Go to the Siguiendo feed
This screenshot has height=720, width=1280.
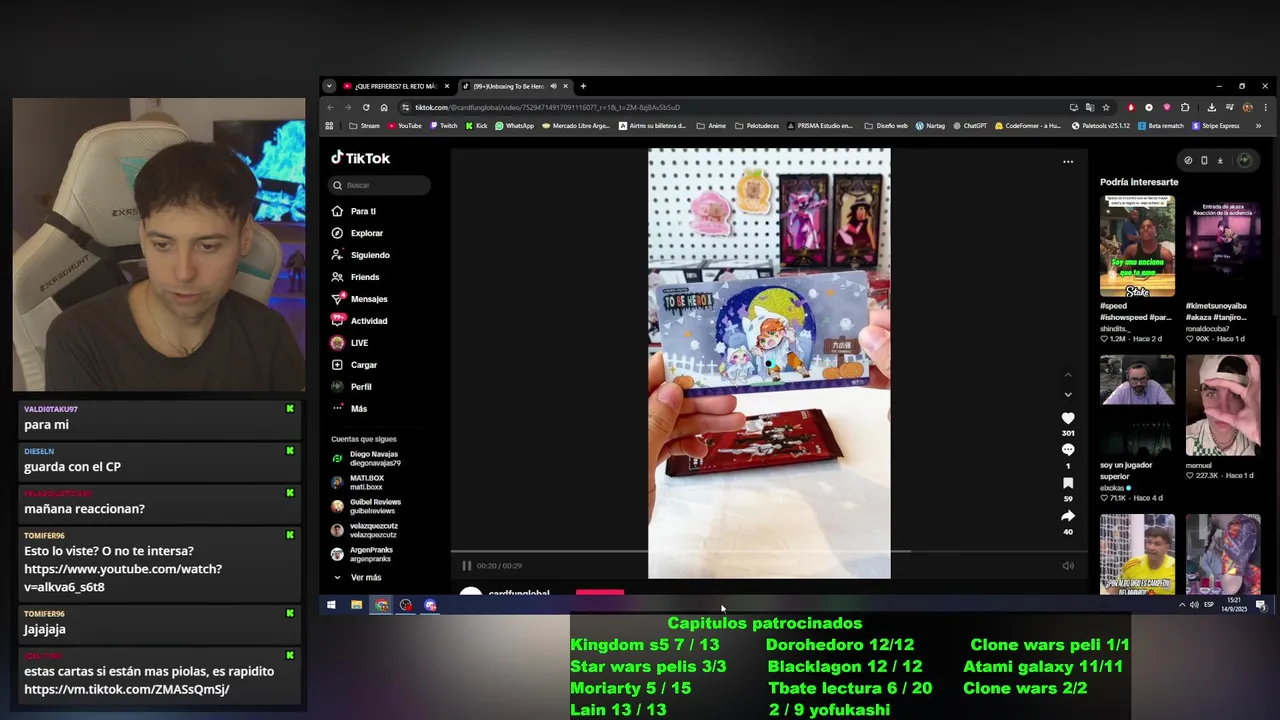pos(360,255)
